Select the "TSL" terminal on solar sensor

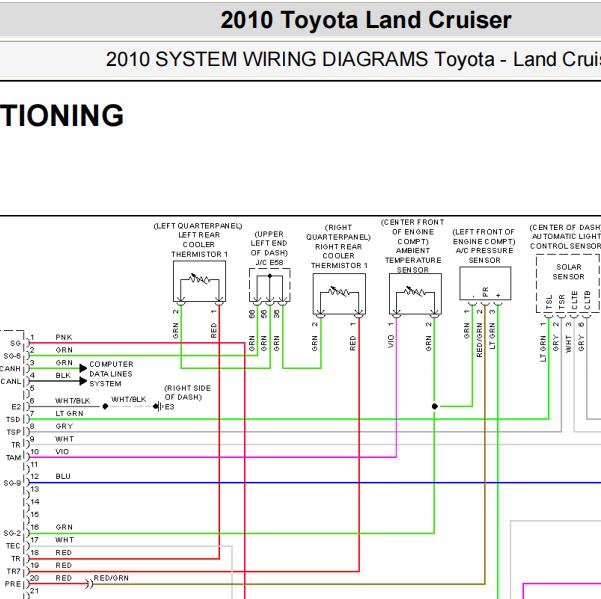coord(548,302)
